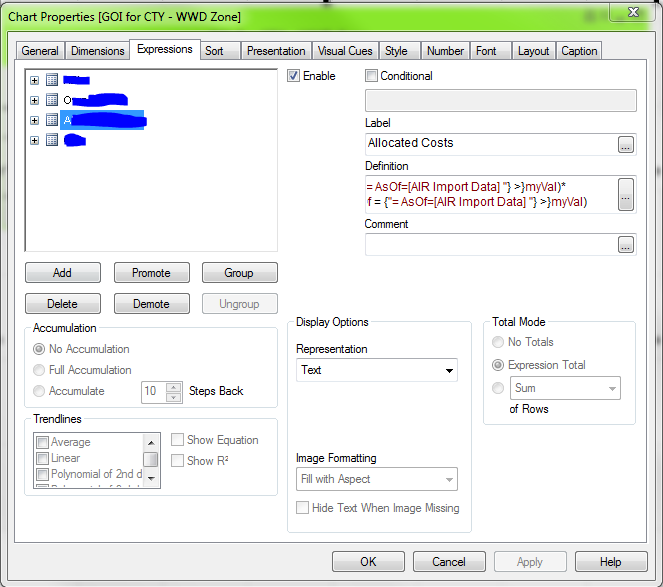Switch to the Dimensions tab
Viewport: 663px width, 587px height.
click(98, 51)
